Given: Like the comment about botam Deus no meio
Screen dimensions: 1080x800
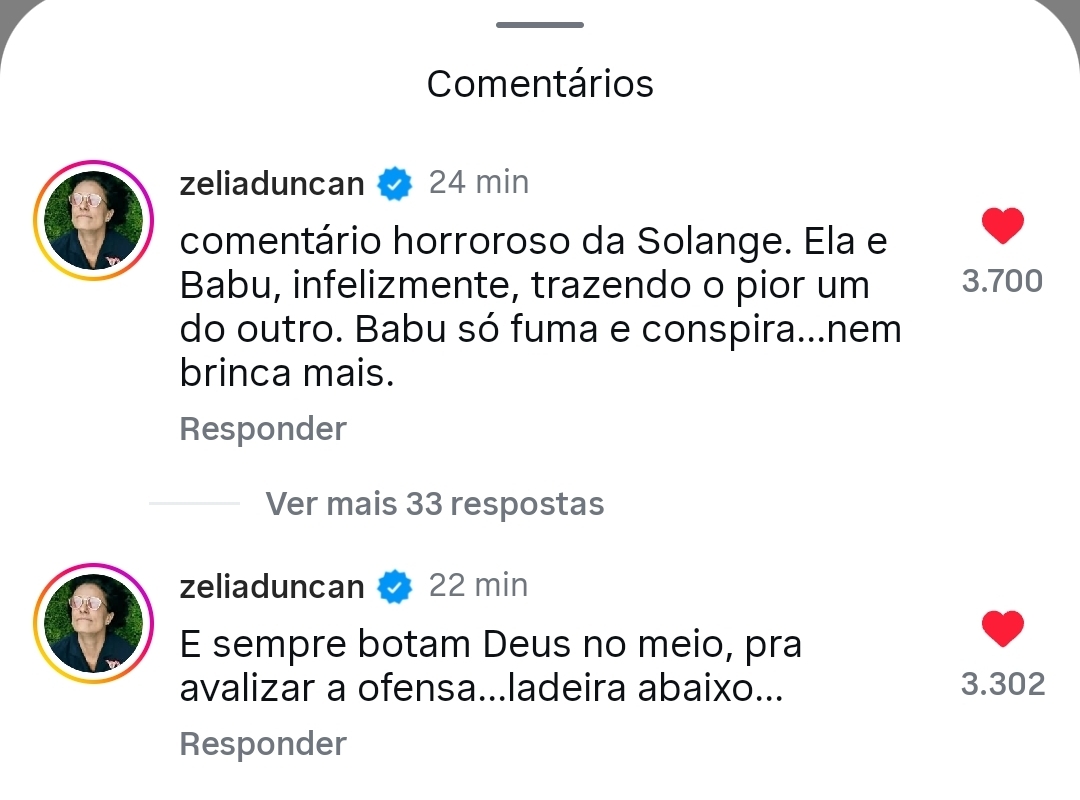Looking at the screenshot, I should pos(1002,629).
